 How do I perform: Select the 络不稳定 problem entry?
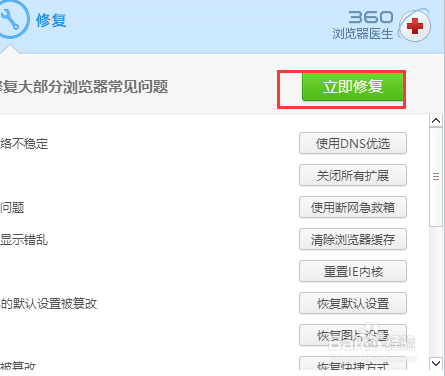point(24,144)
